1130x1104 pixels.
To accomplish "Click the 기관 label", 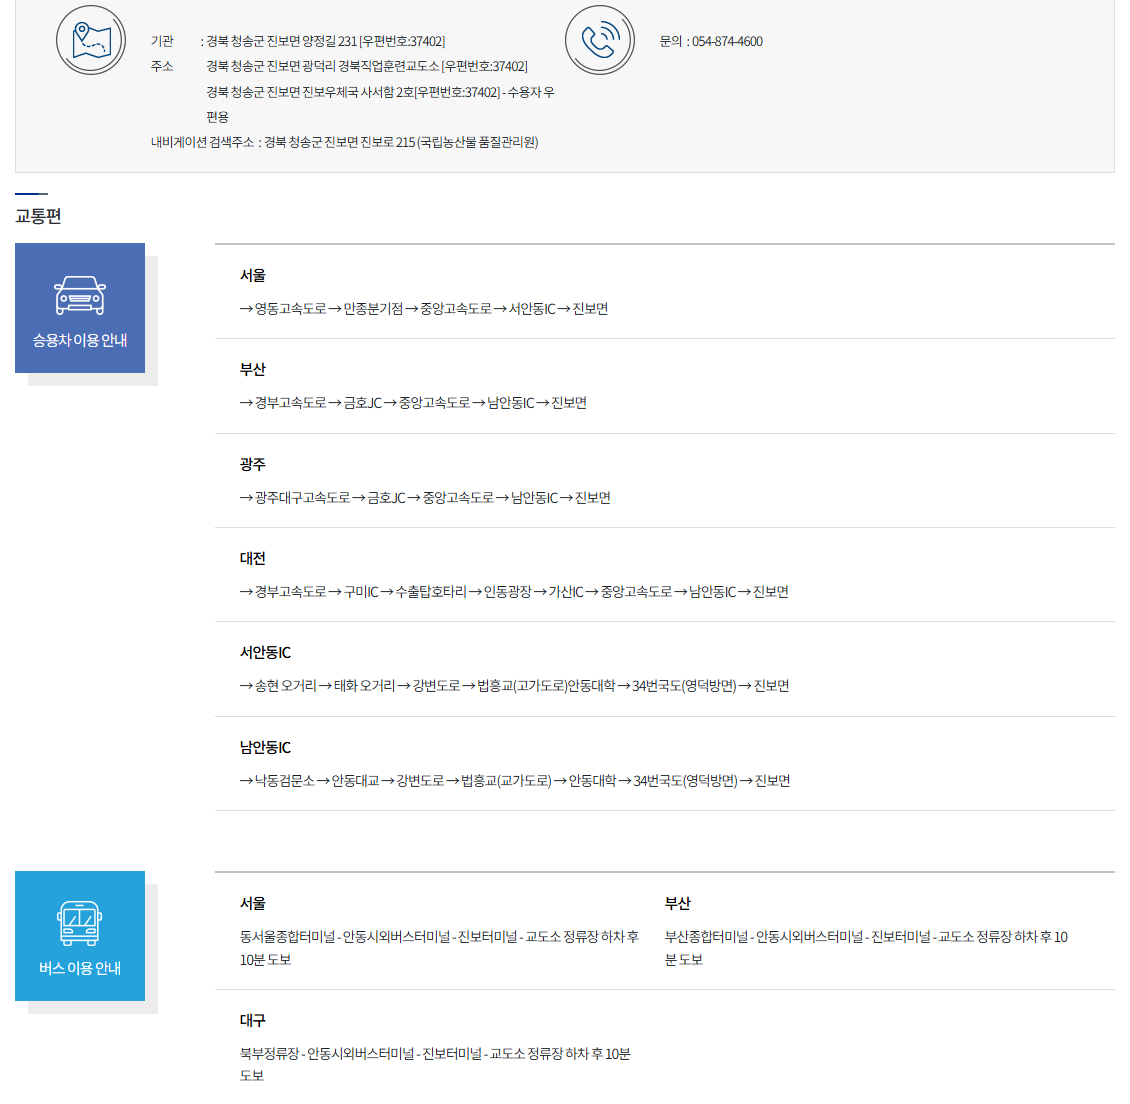I will coord(162,41).
